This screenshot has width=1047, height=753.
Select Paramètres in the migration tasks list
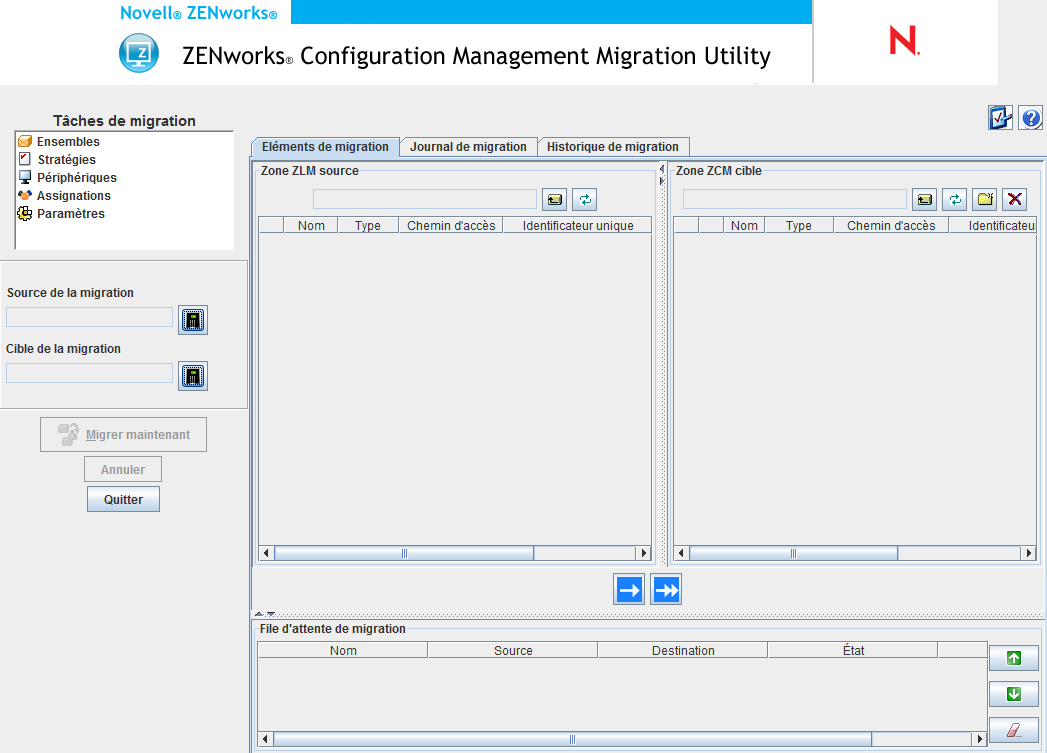tap(67, 213)
